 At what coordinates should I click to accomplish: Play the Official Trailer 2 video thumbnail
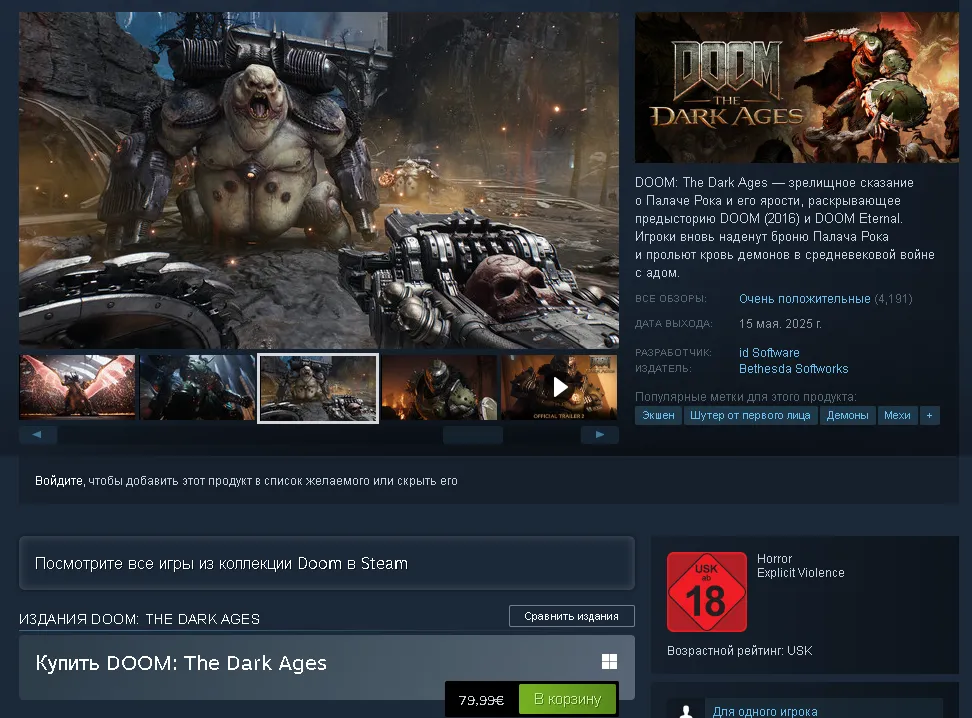tap(559, 388)
